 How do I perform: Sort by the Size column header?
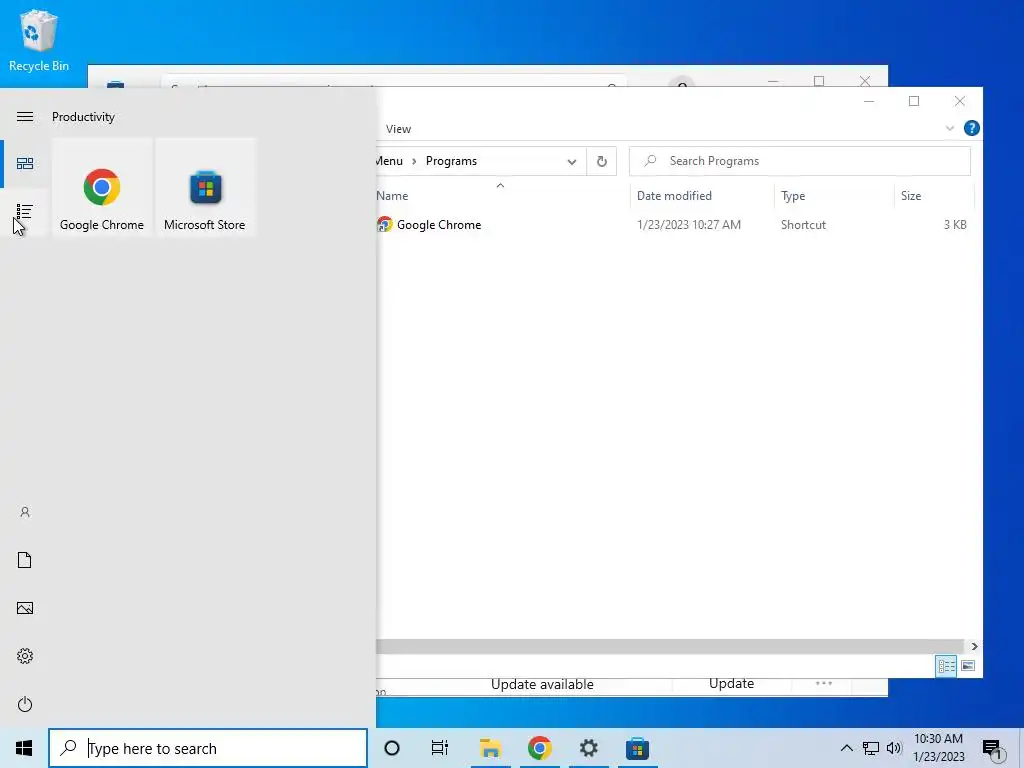[911, 196]
